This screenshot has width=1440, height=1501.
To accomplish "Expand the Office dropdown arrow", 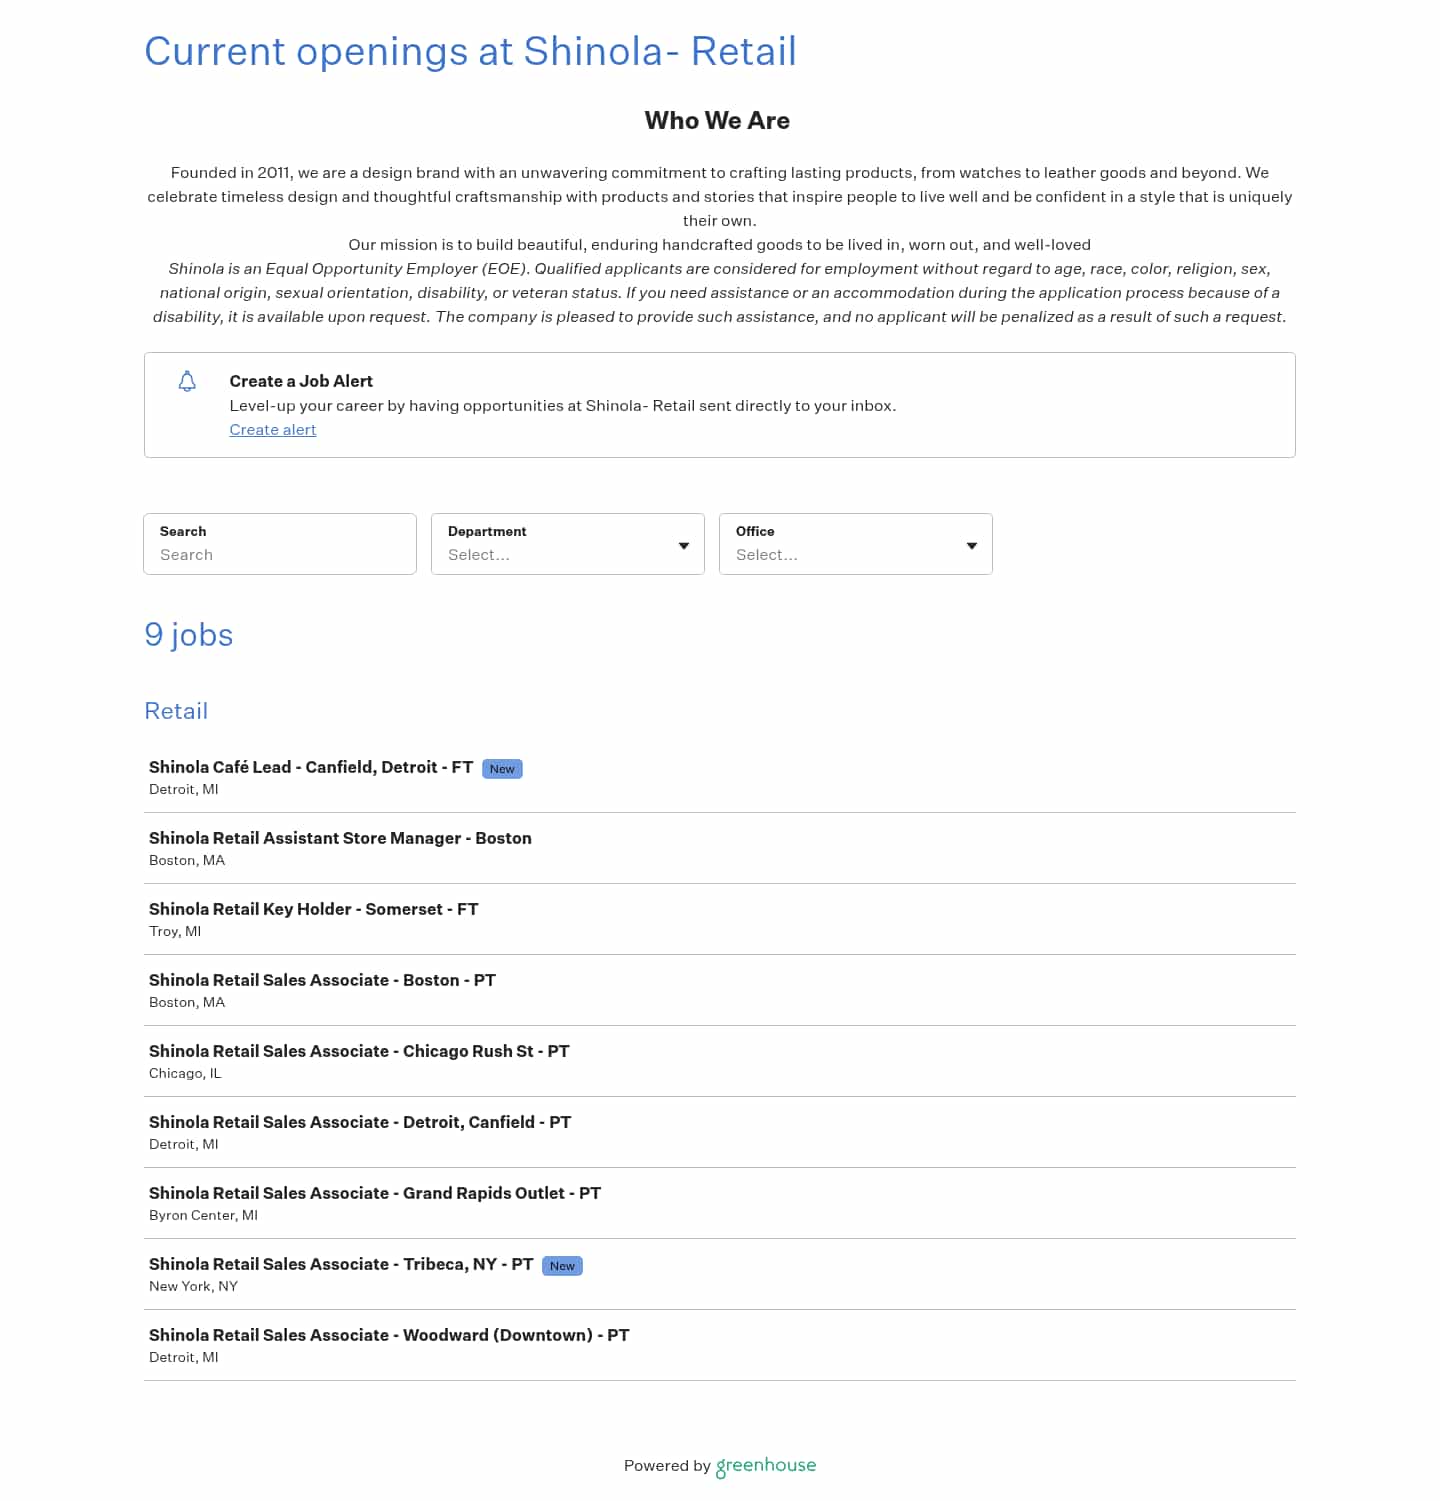I will (x=971, y=545).
